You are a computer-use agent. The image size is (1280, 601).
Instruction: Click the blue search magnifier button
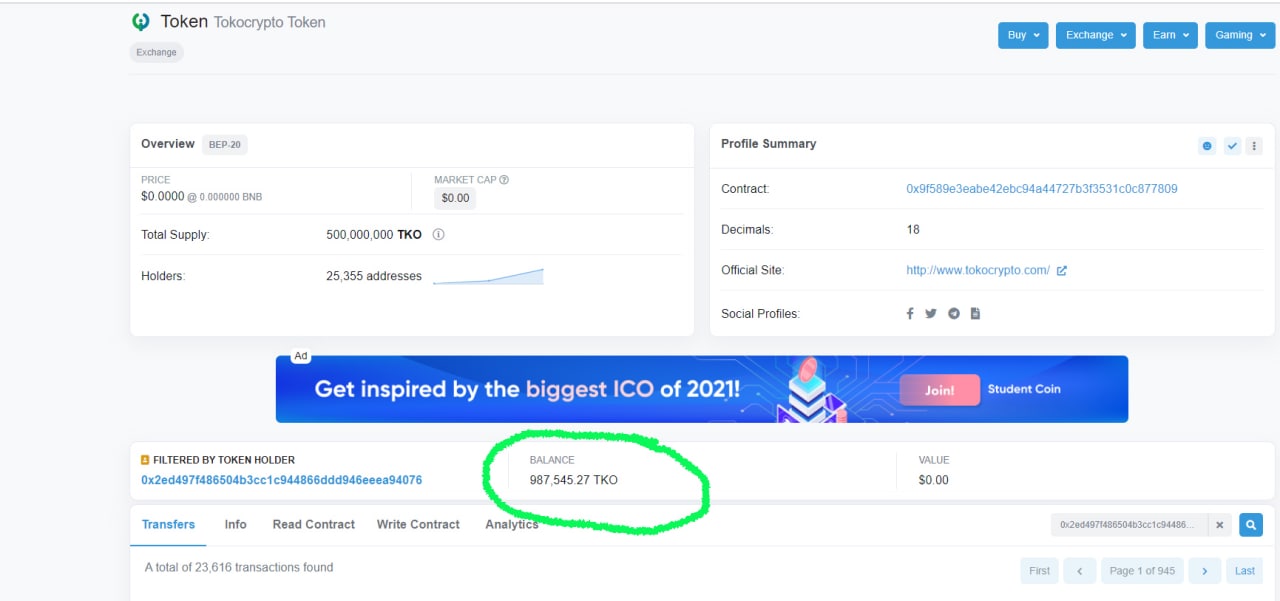coord(1251,524)
